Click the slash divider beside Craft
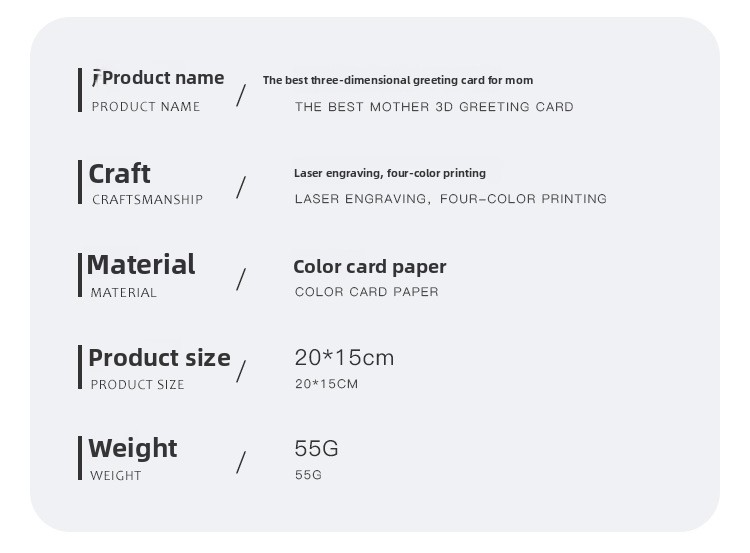 241,188
